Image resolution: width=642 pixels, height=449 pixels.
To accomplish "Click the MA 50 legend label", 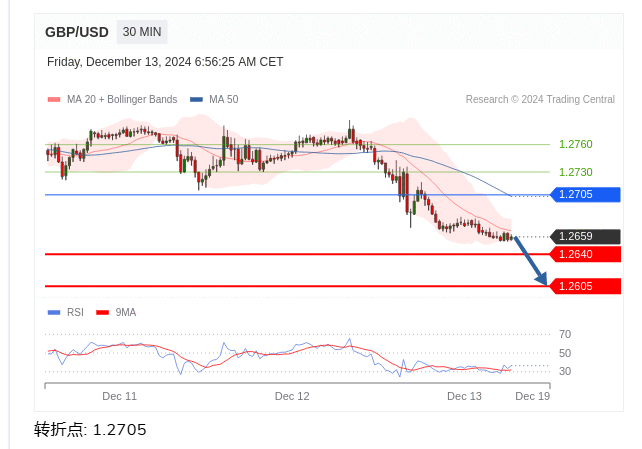I will point(224,99).
